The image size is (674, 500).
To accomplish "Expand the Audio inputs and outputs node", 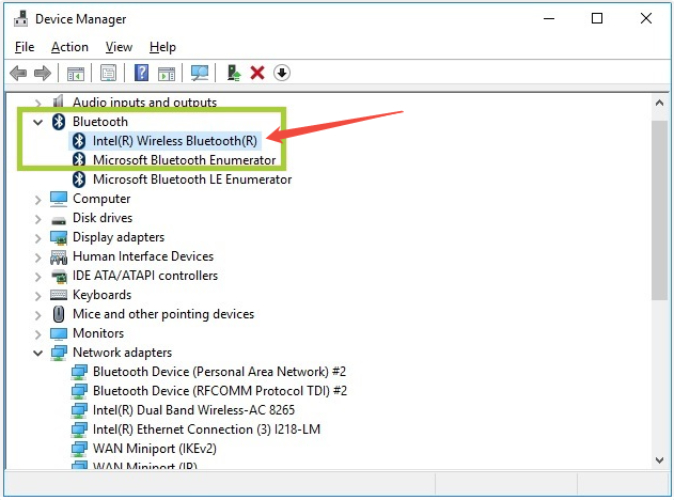I will pos(38,103).
